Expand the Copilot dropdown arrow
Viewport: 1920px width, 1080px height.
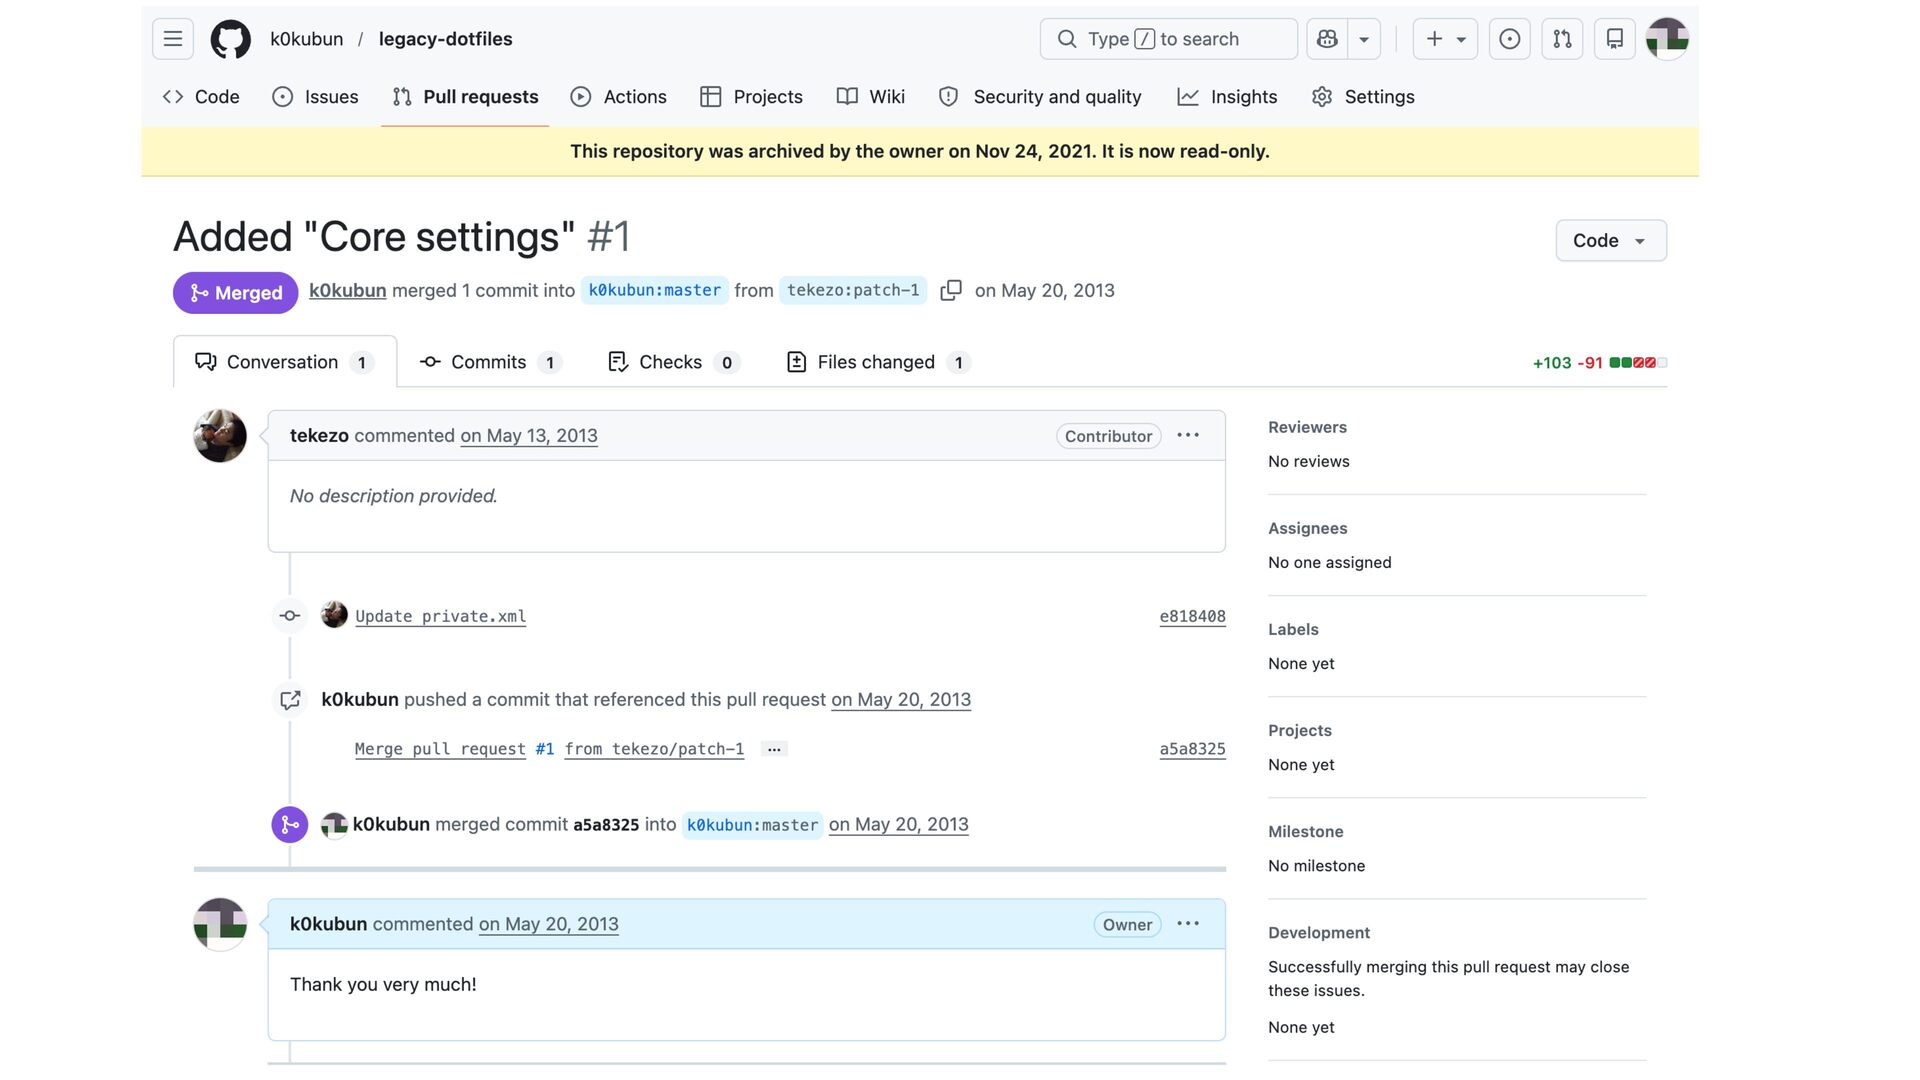(x=1364, y=39)
